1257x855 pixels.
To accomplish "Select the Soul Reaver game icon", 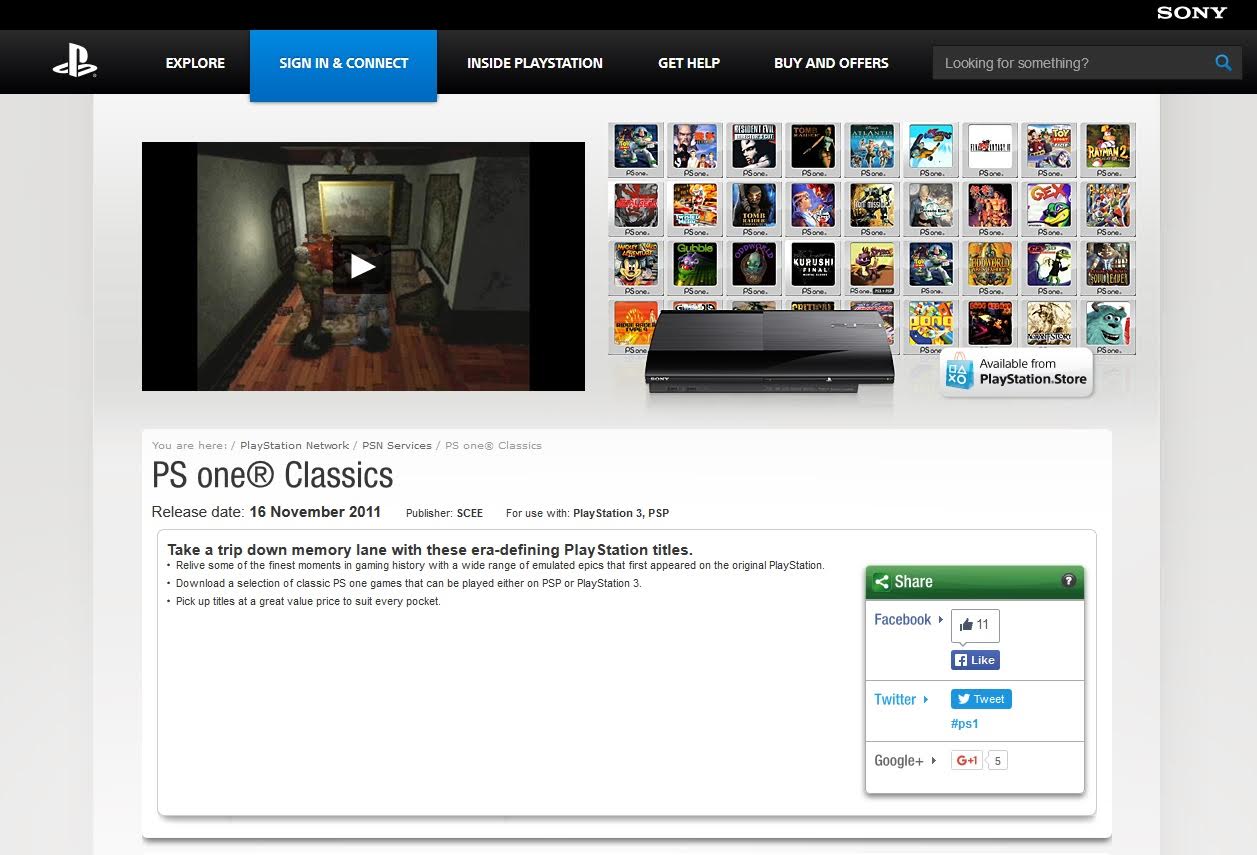I will (1108, 267).
